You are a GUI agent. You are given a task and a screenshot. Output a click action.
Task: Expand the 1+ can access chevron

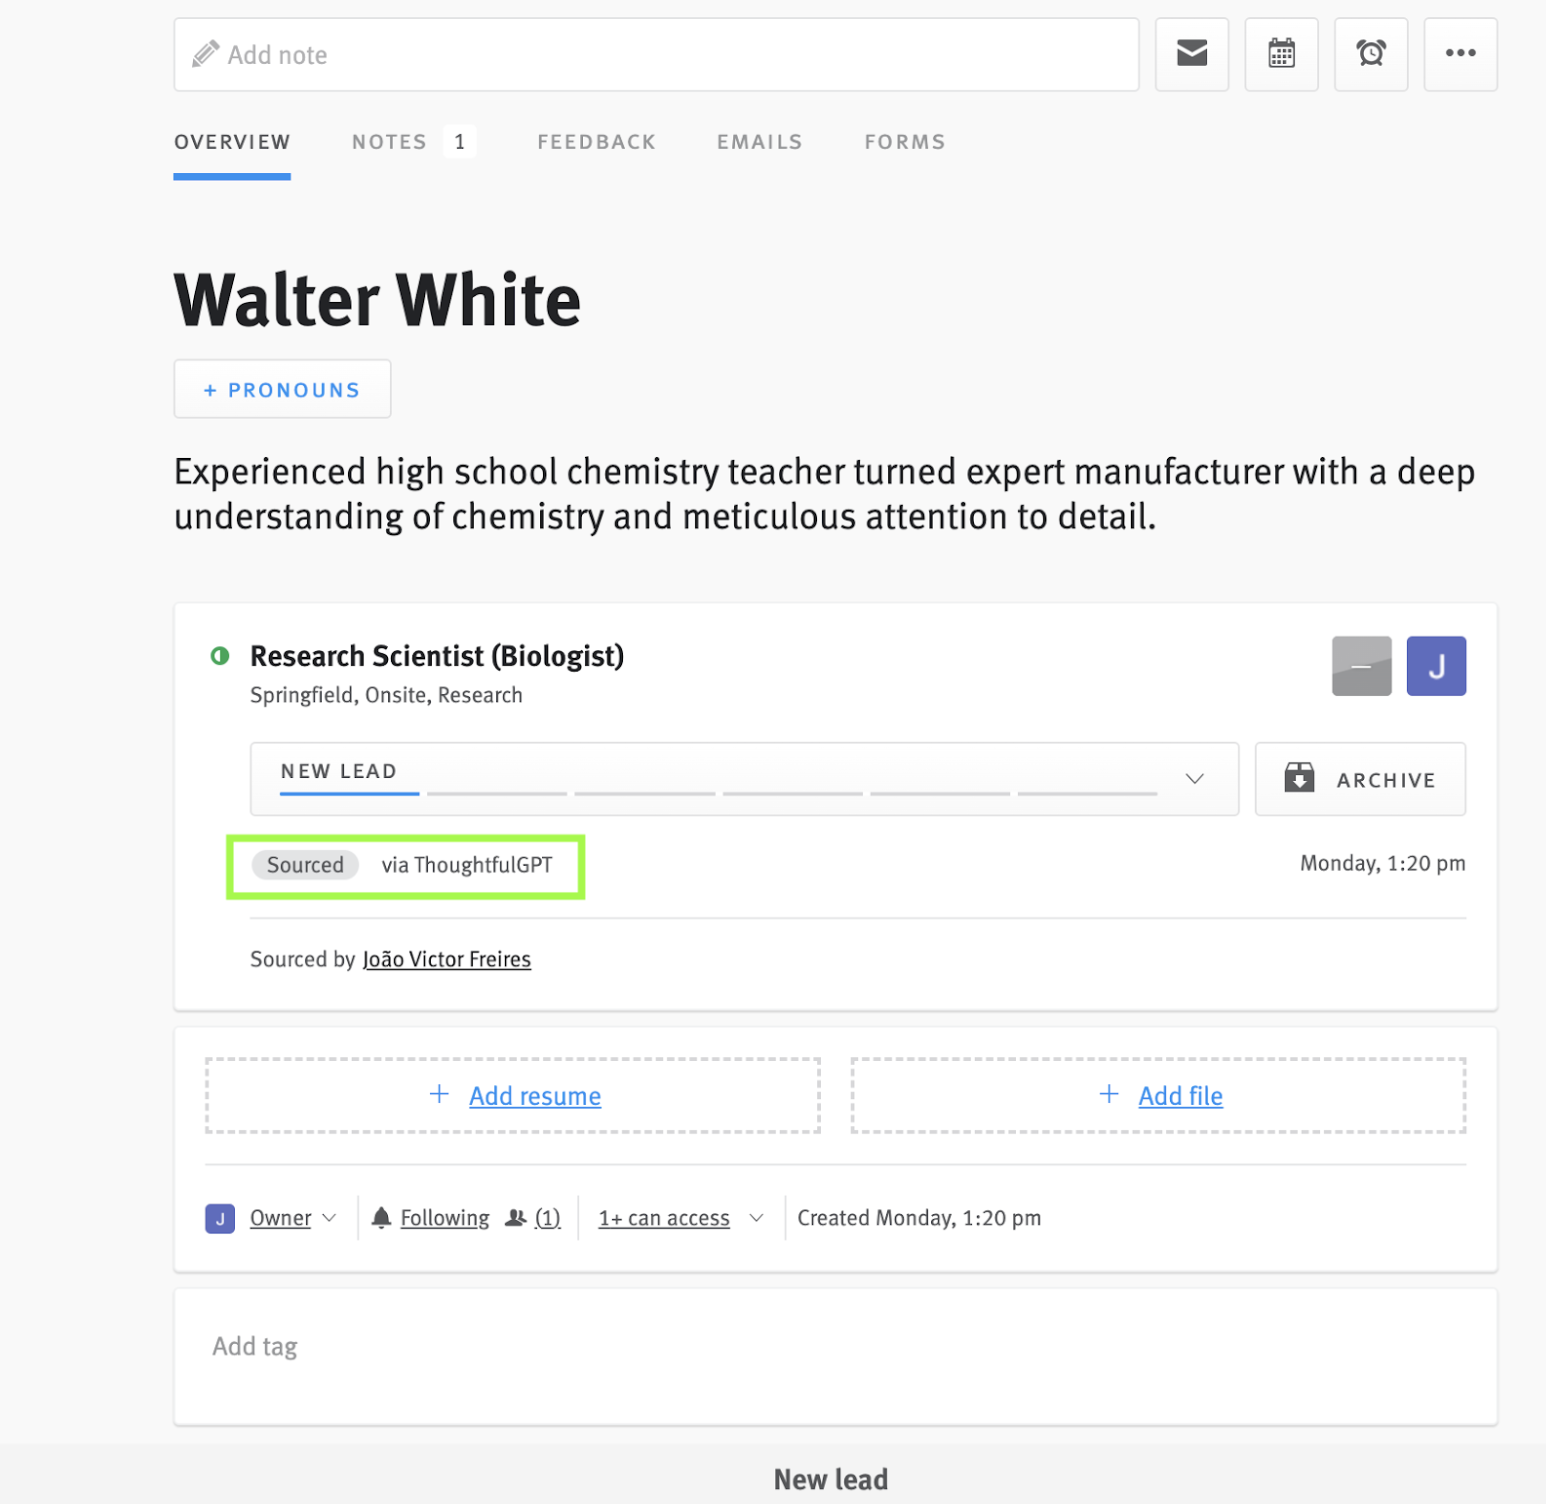(756, 1218)
